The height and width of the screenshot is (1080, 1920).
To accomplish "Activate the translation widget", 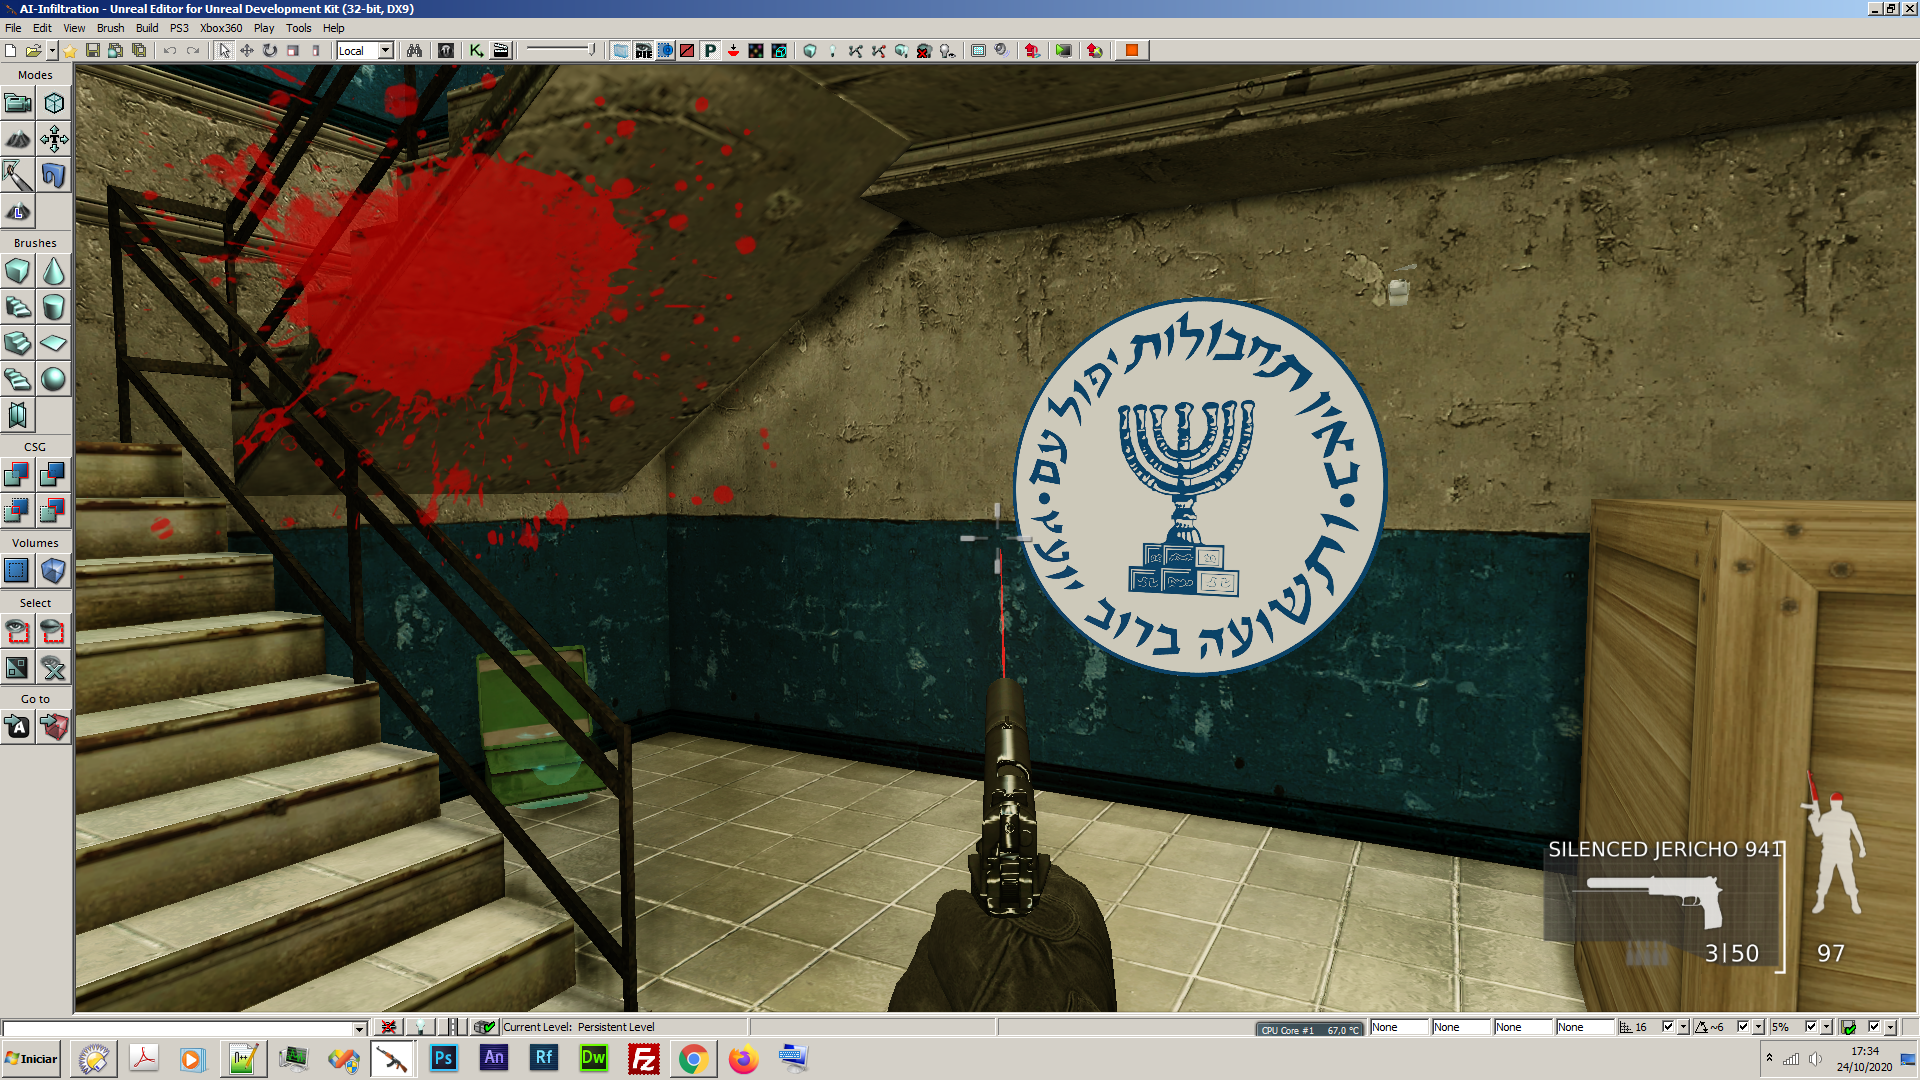I will coord(247,50).
